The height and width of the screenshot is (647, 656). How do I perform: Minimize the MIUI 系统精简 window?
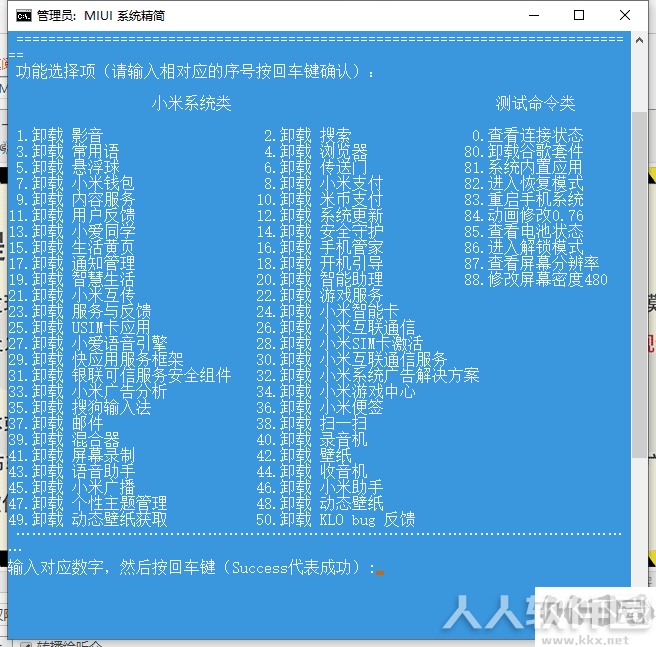coord(533,15)
